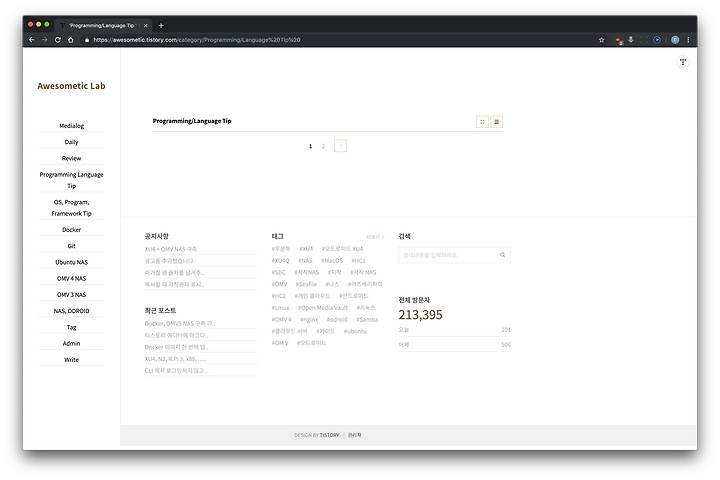Open the red extension icon with badge
This screenshot has width=720, height=480.
[618, 40]
